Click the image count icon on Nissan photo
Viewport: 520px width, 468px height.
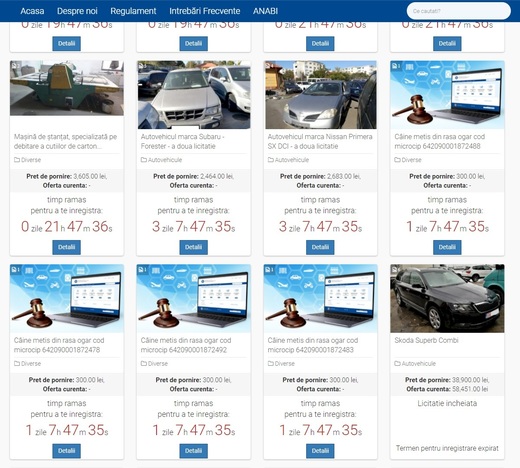click(x=270, y=65)
